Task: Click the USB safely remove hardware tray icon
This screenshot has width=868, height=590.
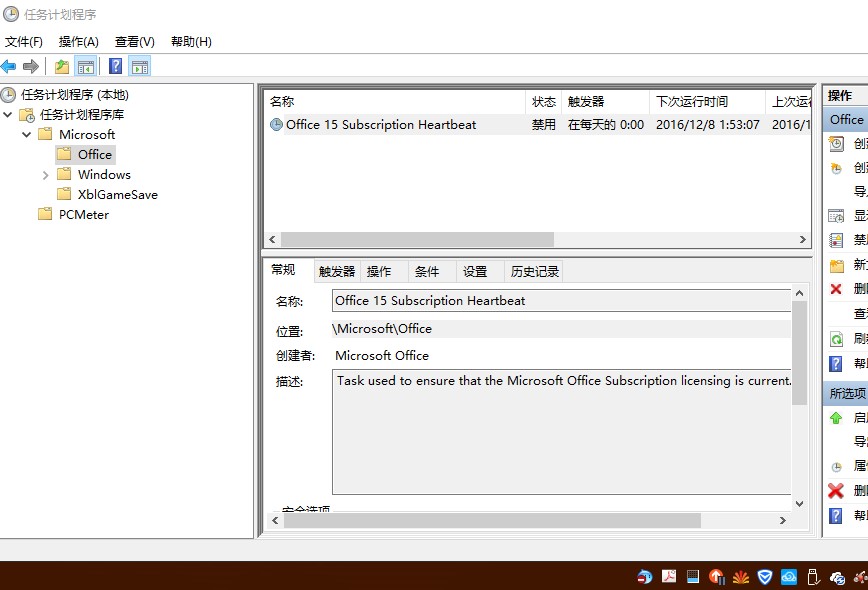Action: 813,577
